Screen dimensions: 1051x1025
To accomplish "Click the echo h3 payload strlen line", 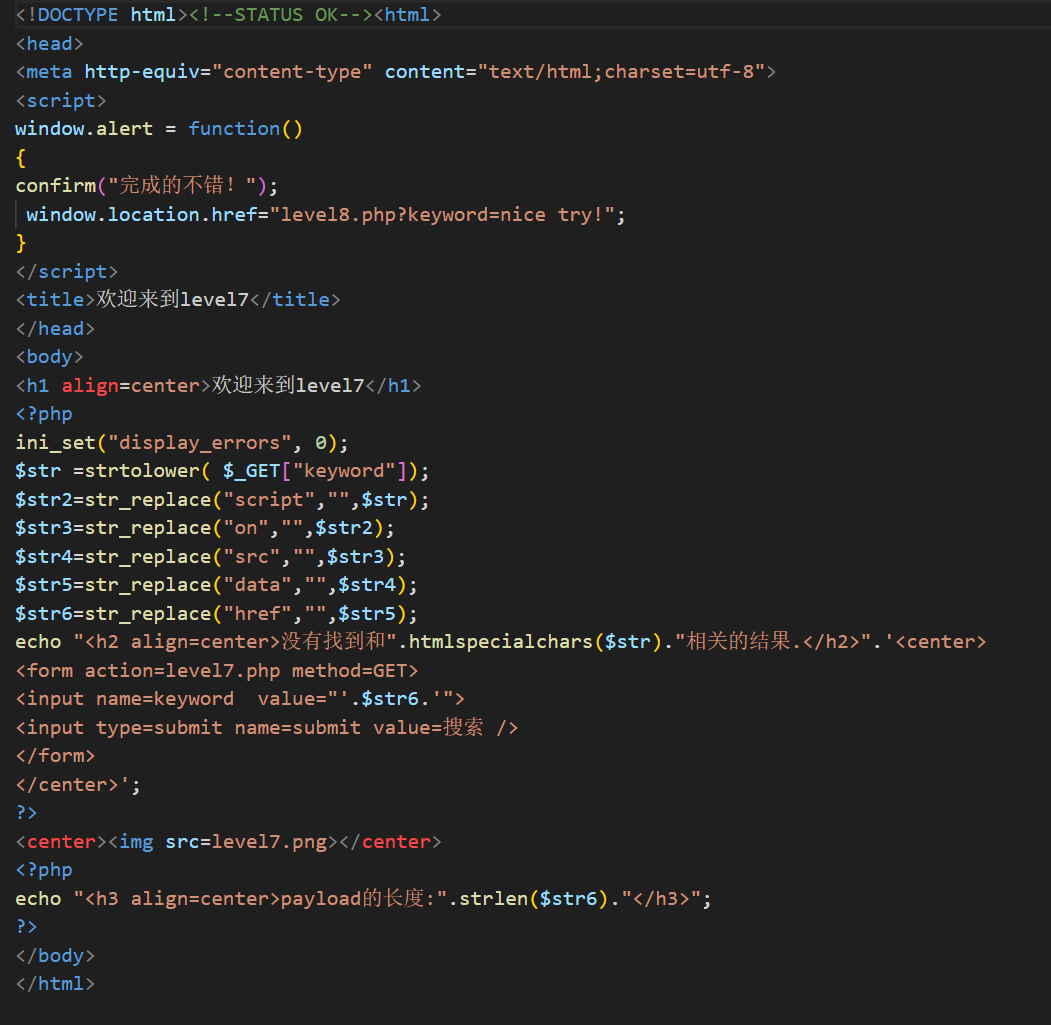I will click(x=363, y=898).
